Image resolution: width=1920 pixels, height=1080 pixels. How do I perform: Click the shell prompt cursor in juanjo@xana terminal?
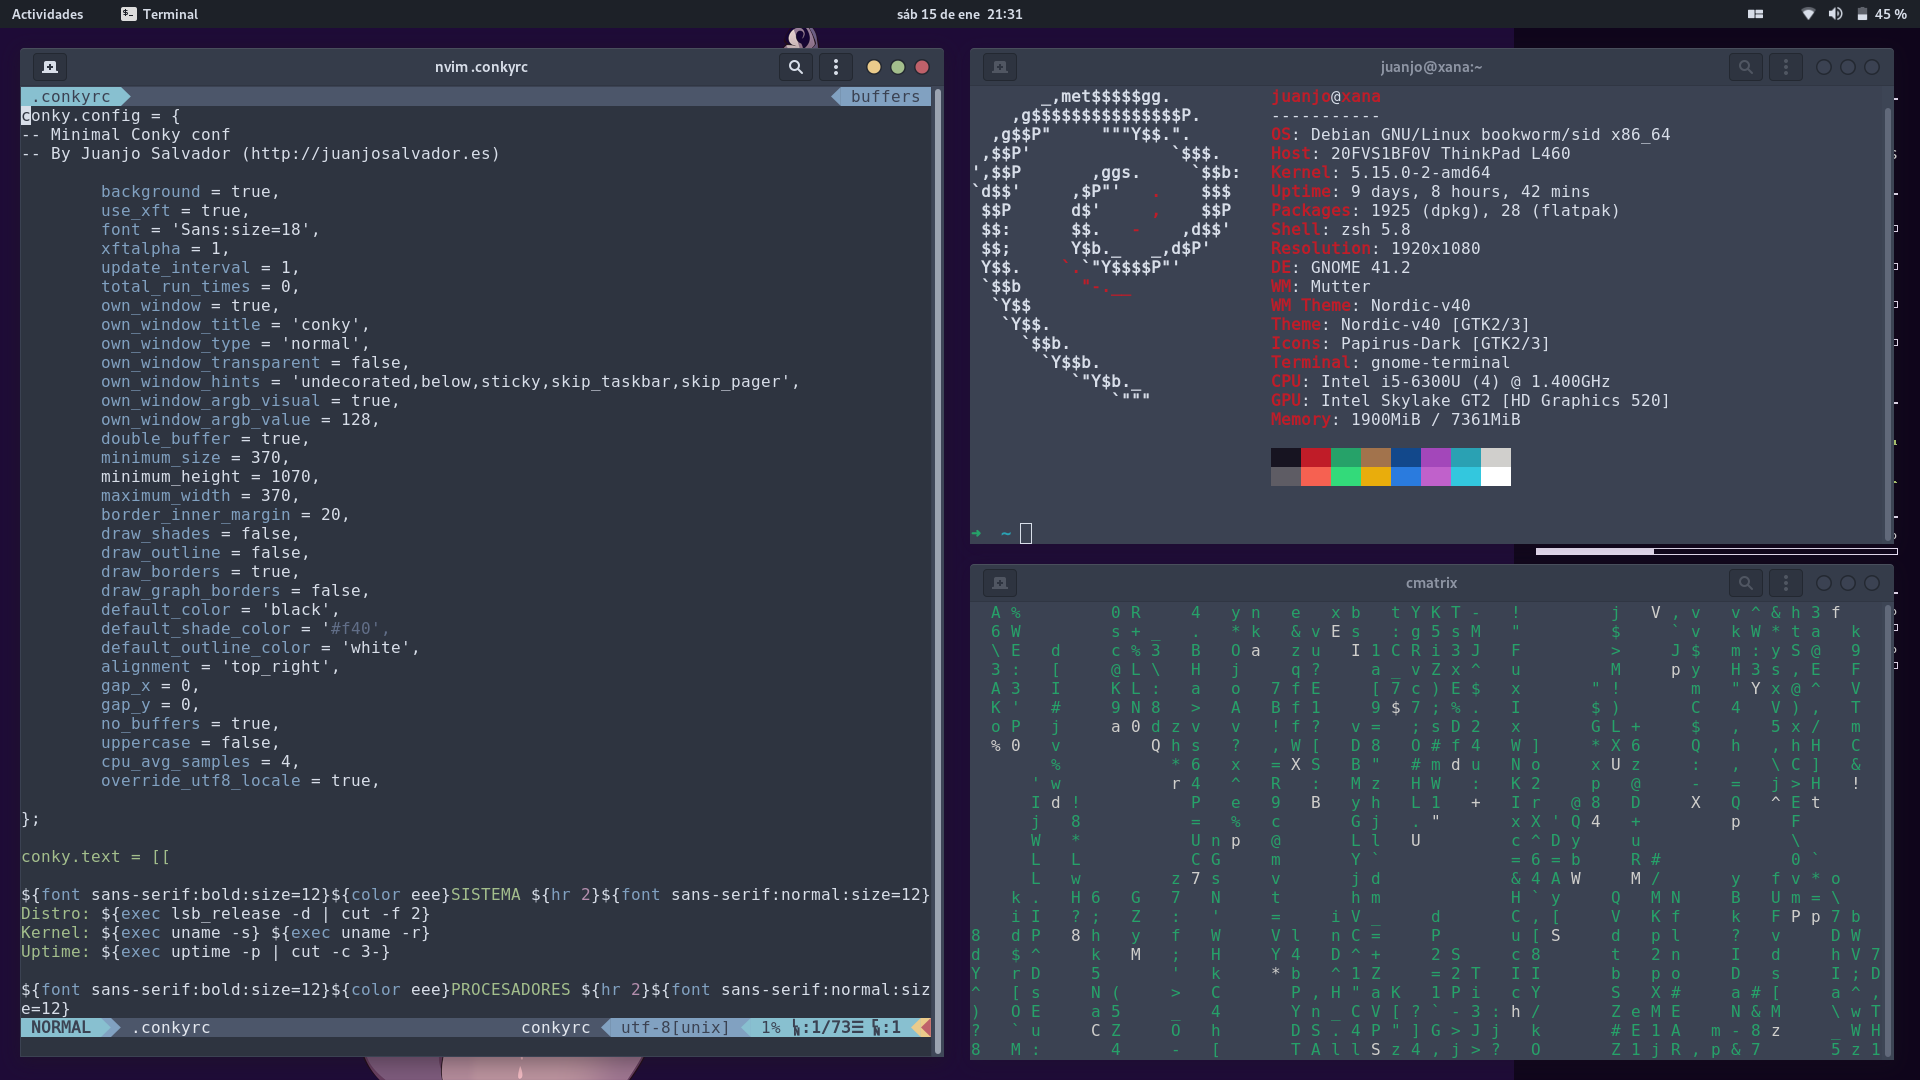(1026, 534)
